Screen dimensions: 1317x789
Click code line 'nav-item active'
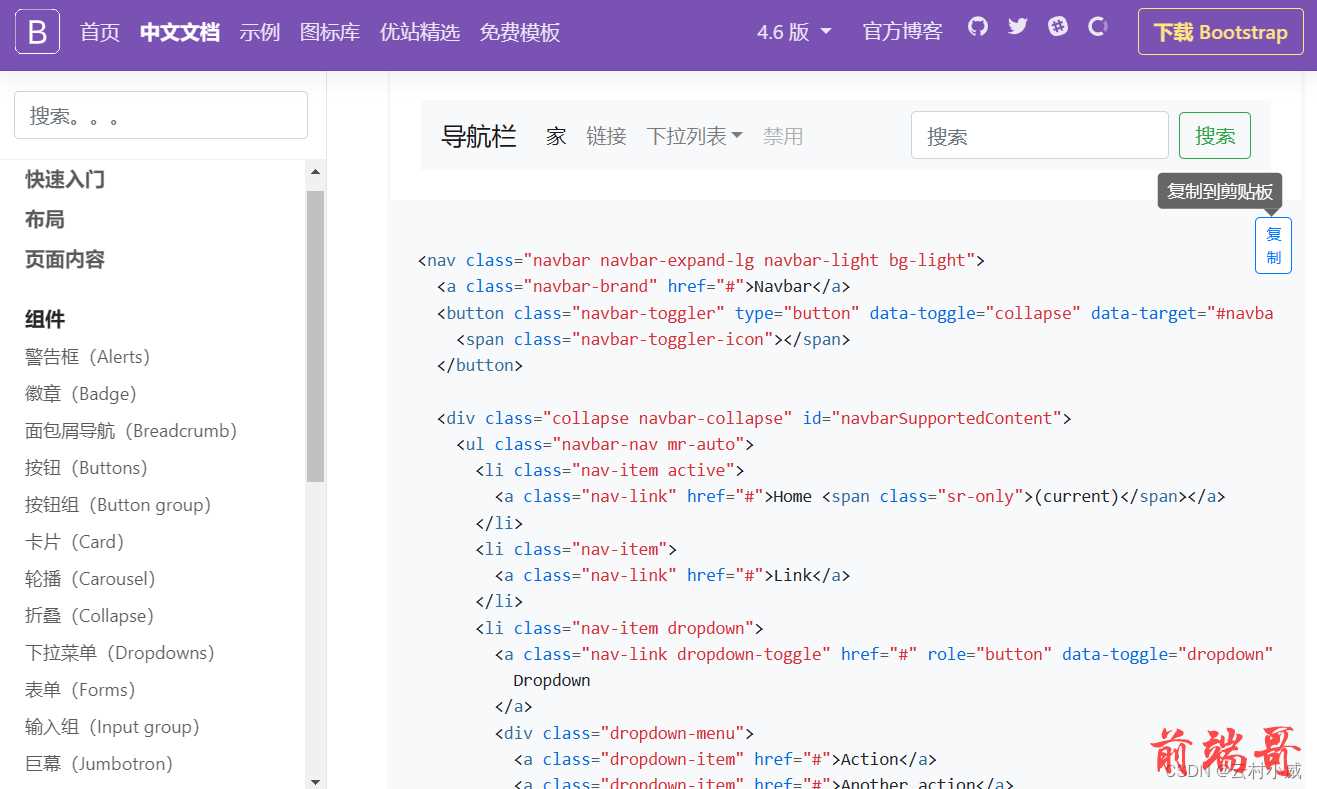pyautogui.click(x=610, y=470)
